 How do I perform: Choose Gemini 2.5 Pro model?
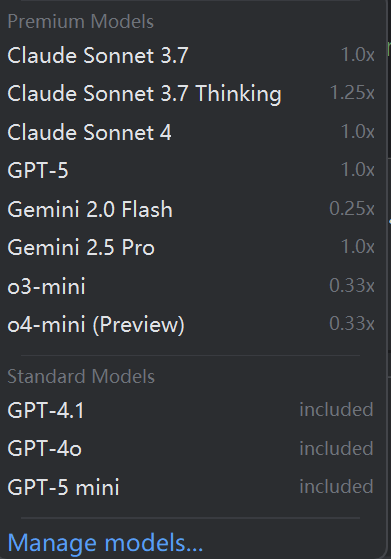(192, 247)
